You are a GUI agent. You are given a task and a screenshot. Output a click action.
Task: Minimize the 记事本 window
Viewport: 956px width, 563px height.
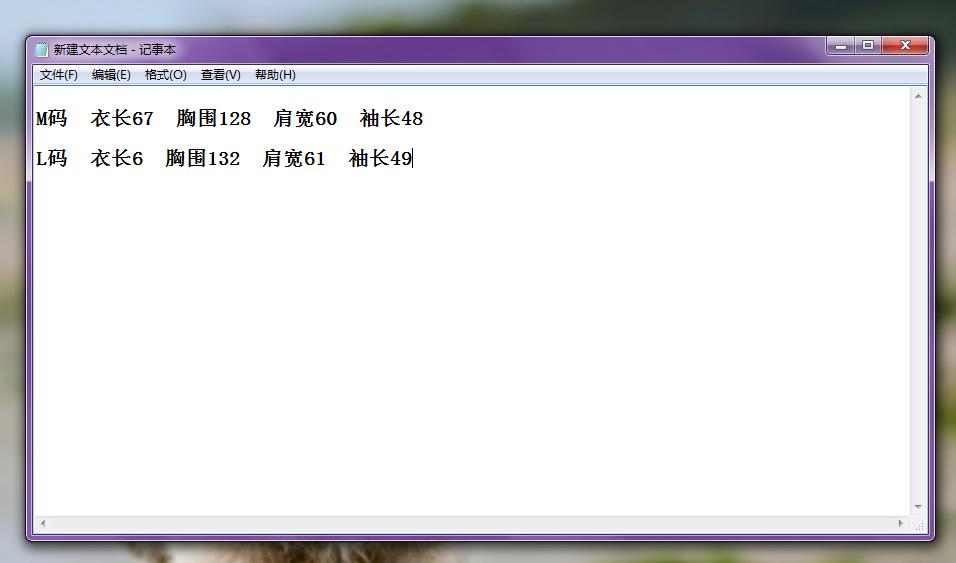(x=841, y=46)
